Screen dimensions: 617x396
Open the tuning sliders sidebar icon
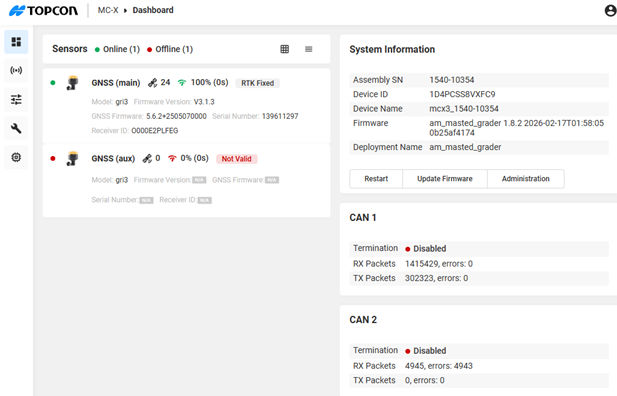coord(16,100)
